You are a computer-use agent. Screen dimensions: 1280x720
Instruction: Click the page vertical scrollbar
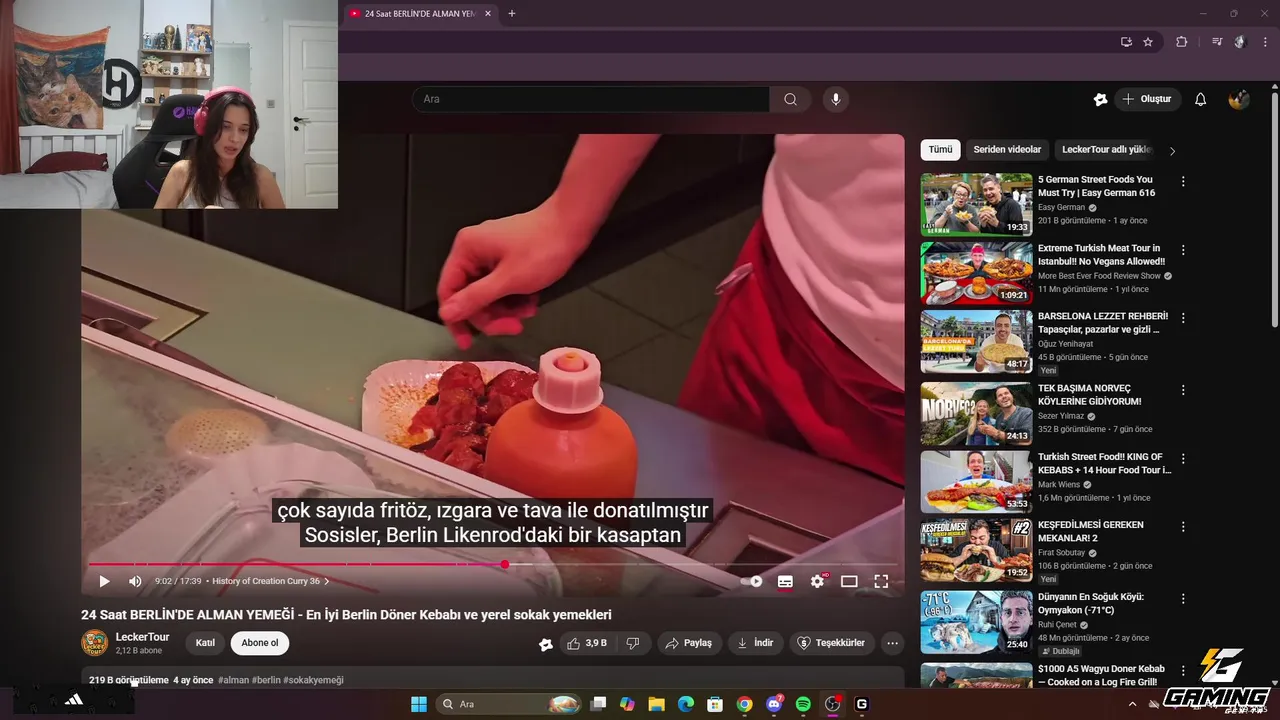tap(1274, 208)
